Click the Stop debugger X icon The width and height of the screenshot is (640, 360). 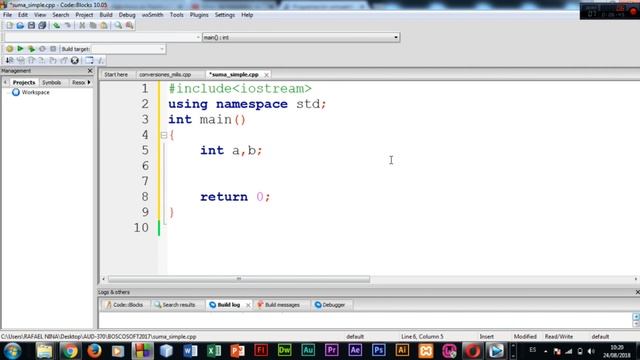coord(75,60)
